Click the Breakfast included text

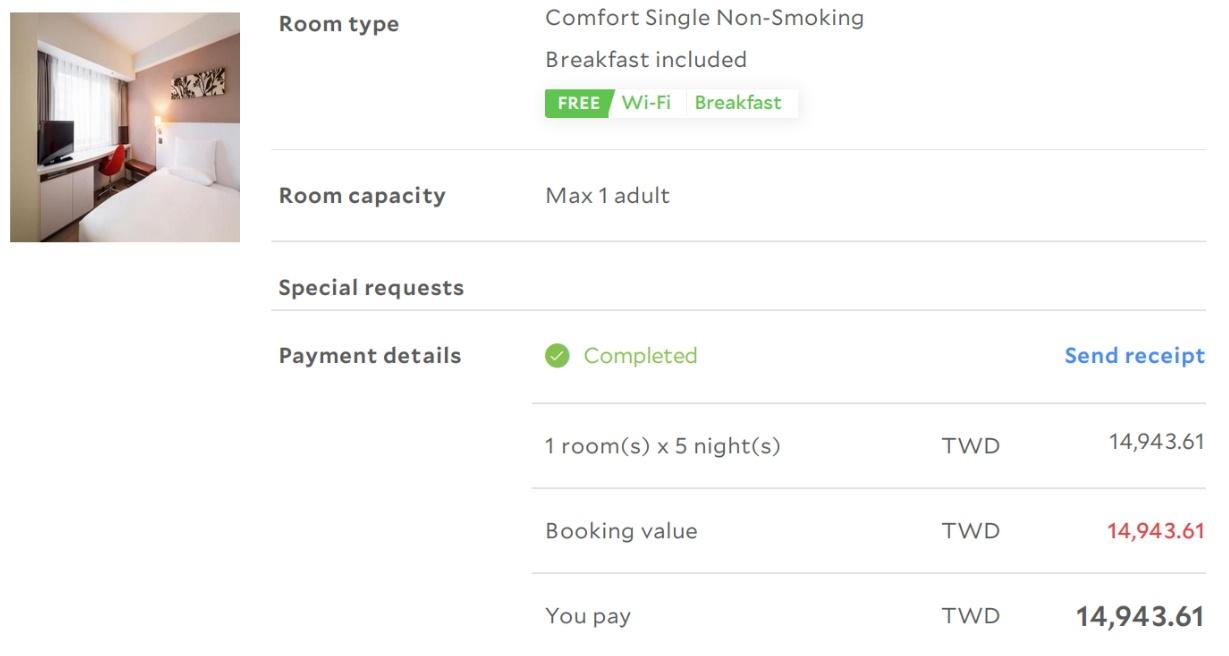(x=646, y=60)
